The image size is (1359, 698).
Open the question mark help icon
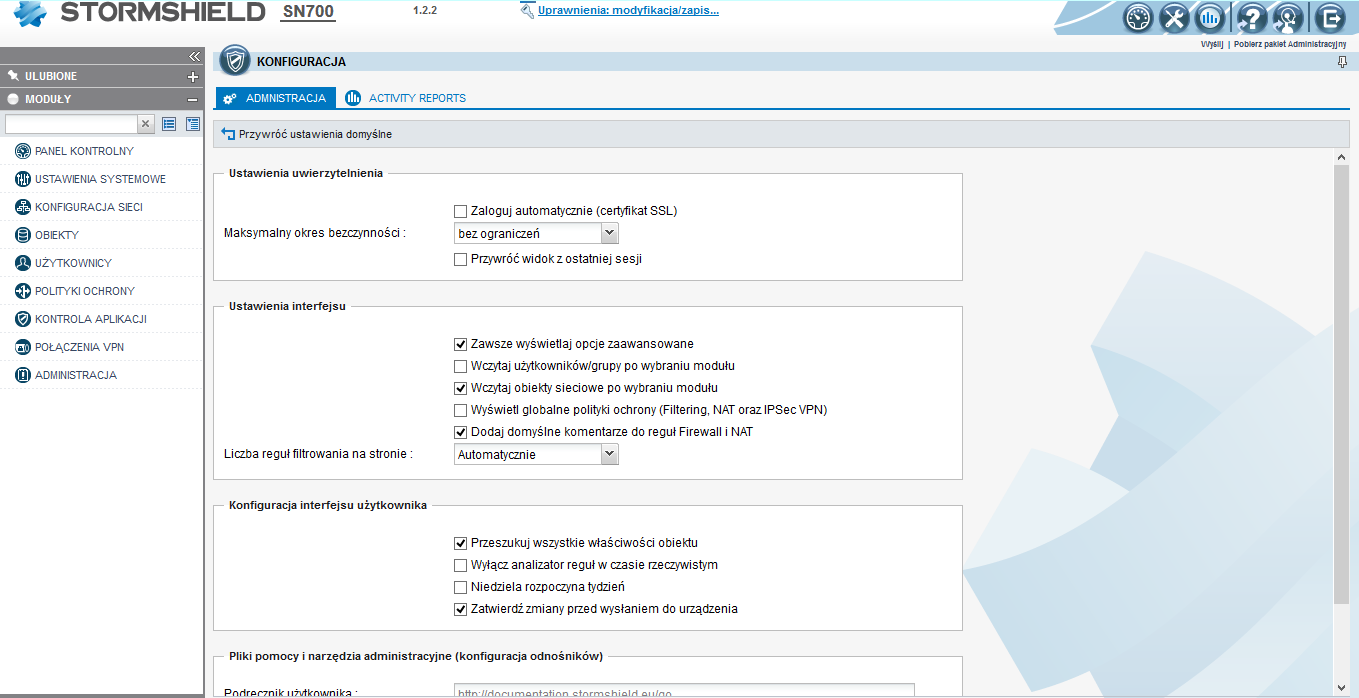(1252, 18)
